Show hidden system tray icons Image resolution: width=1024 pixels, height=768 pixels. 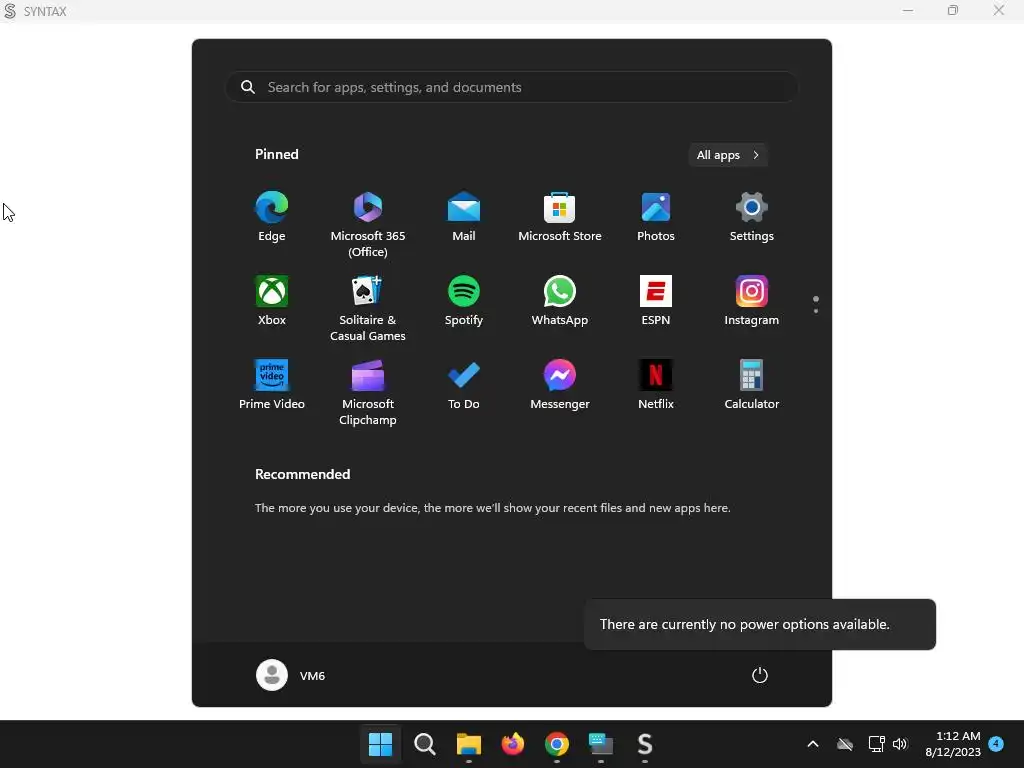tap(812, 744)
